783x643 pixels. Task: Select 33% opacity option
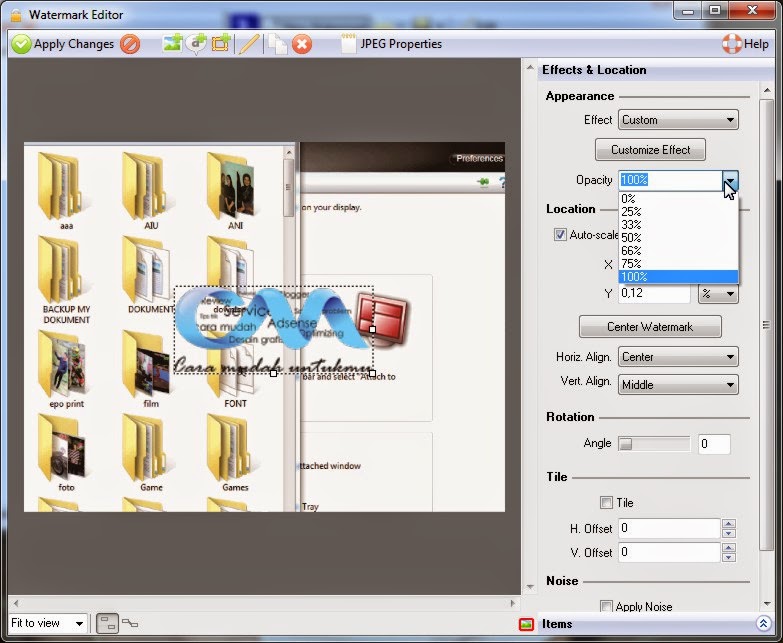[678, 225]
